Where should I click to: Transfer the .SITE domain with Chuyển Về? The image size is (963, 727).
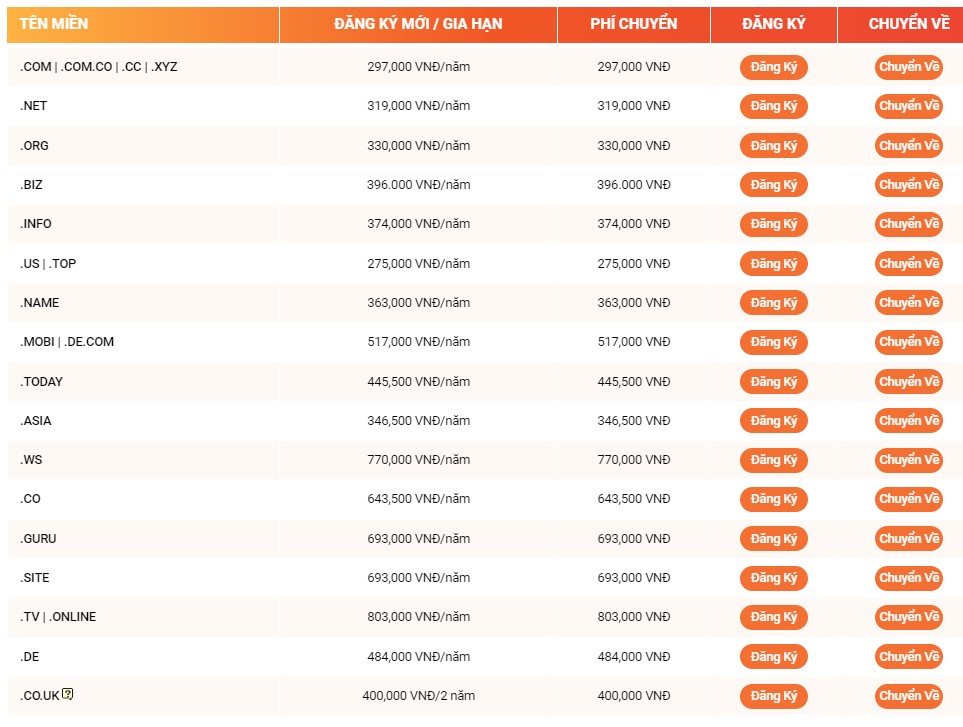[x=908, y=578]
